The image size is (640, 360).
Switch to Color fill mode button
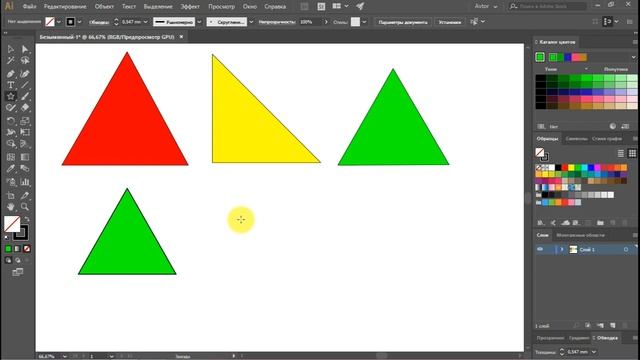tap(8, 249)
